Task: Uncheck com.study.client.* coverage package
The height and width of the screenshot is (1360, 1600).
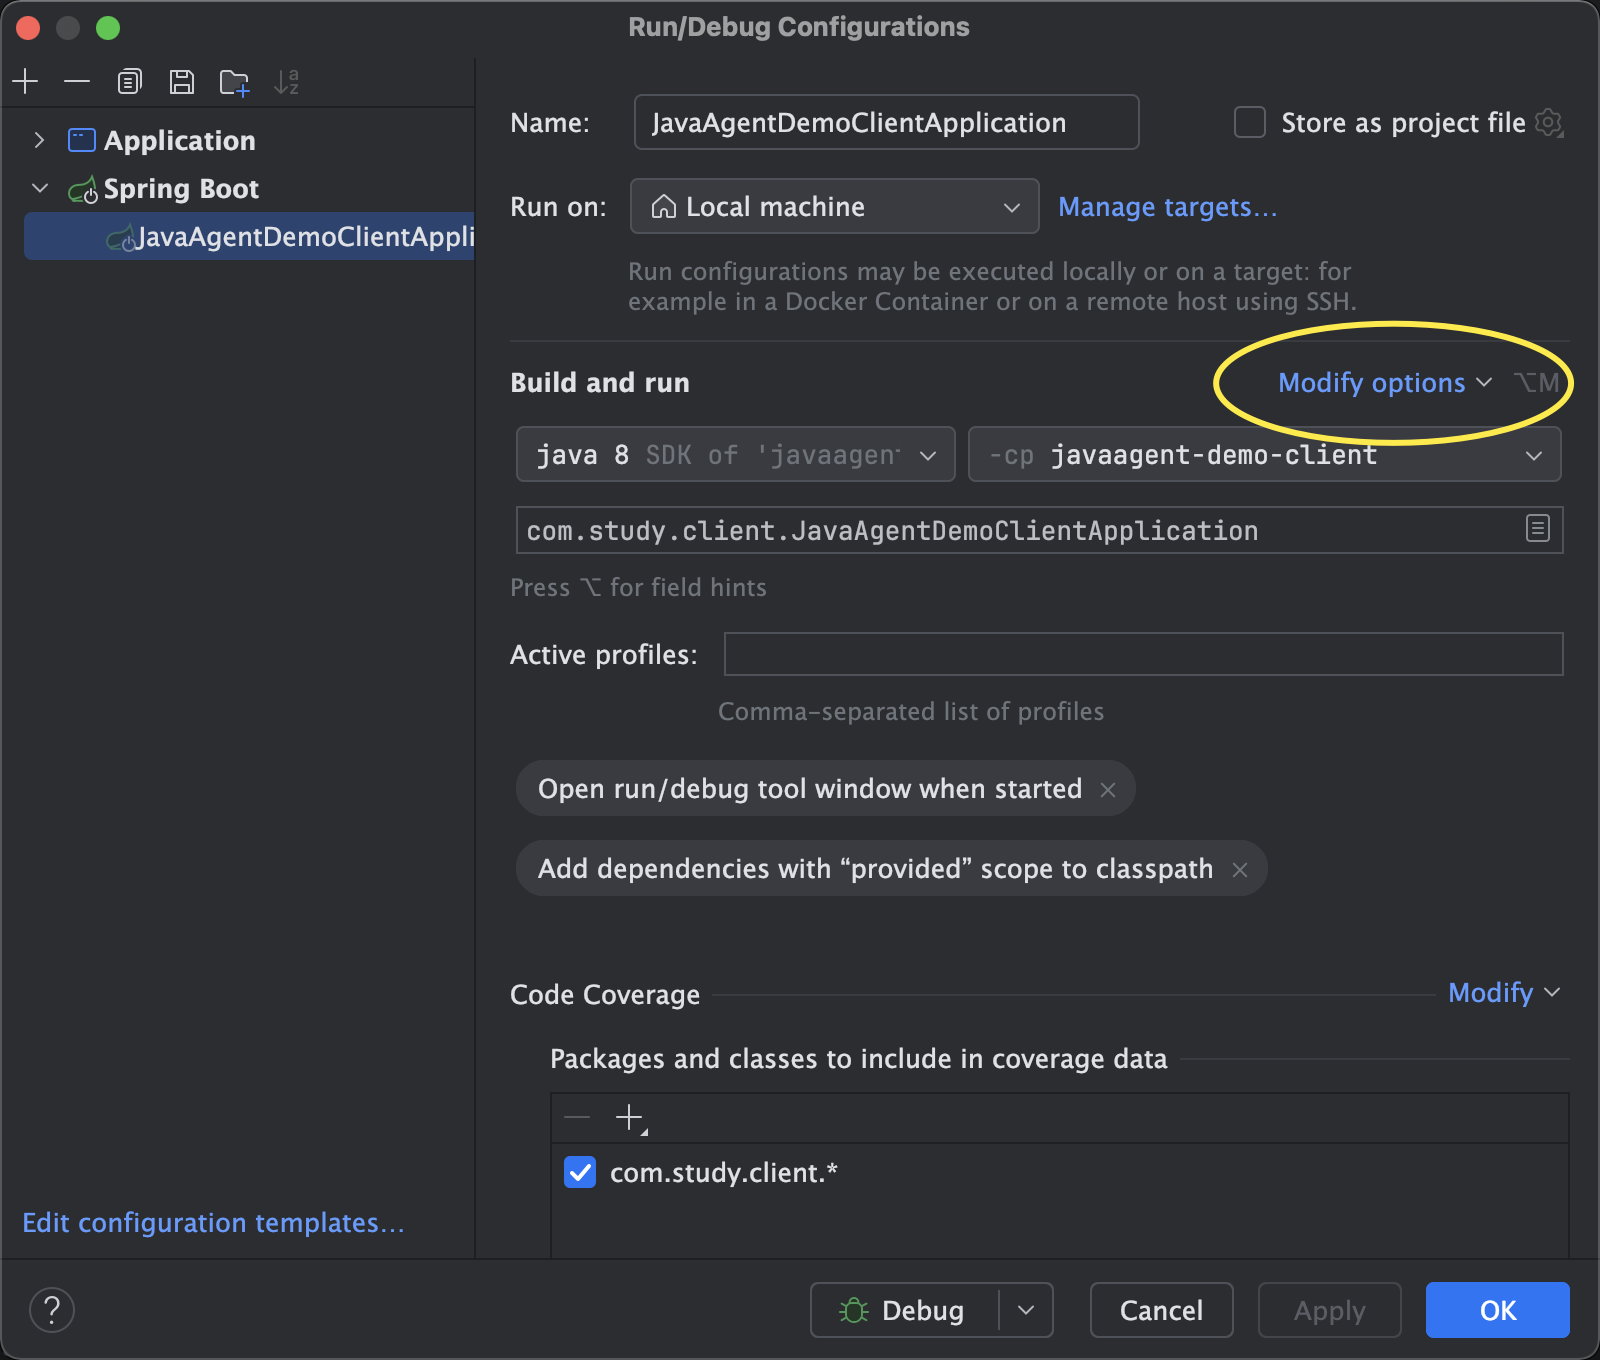Action: (x=580, y=1172)
